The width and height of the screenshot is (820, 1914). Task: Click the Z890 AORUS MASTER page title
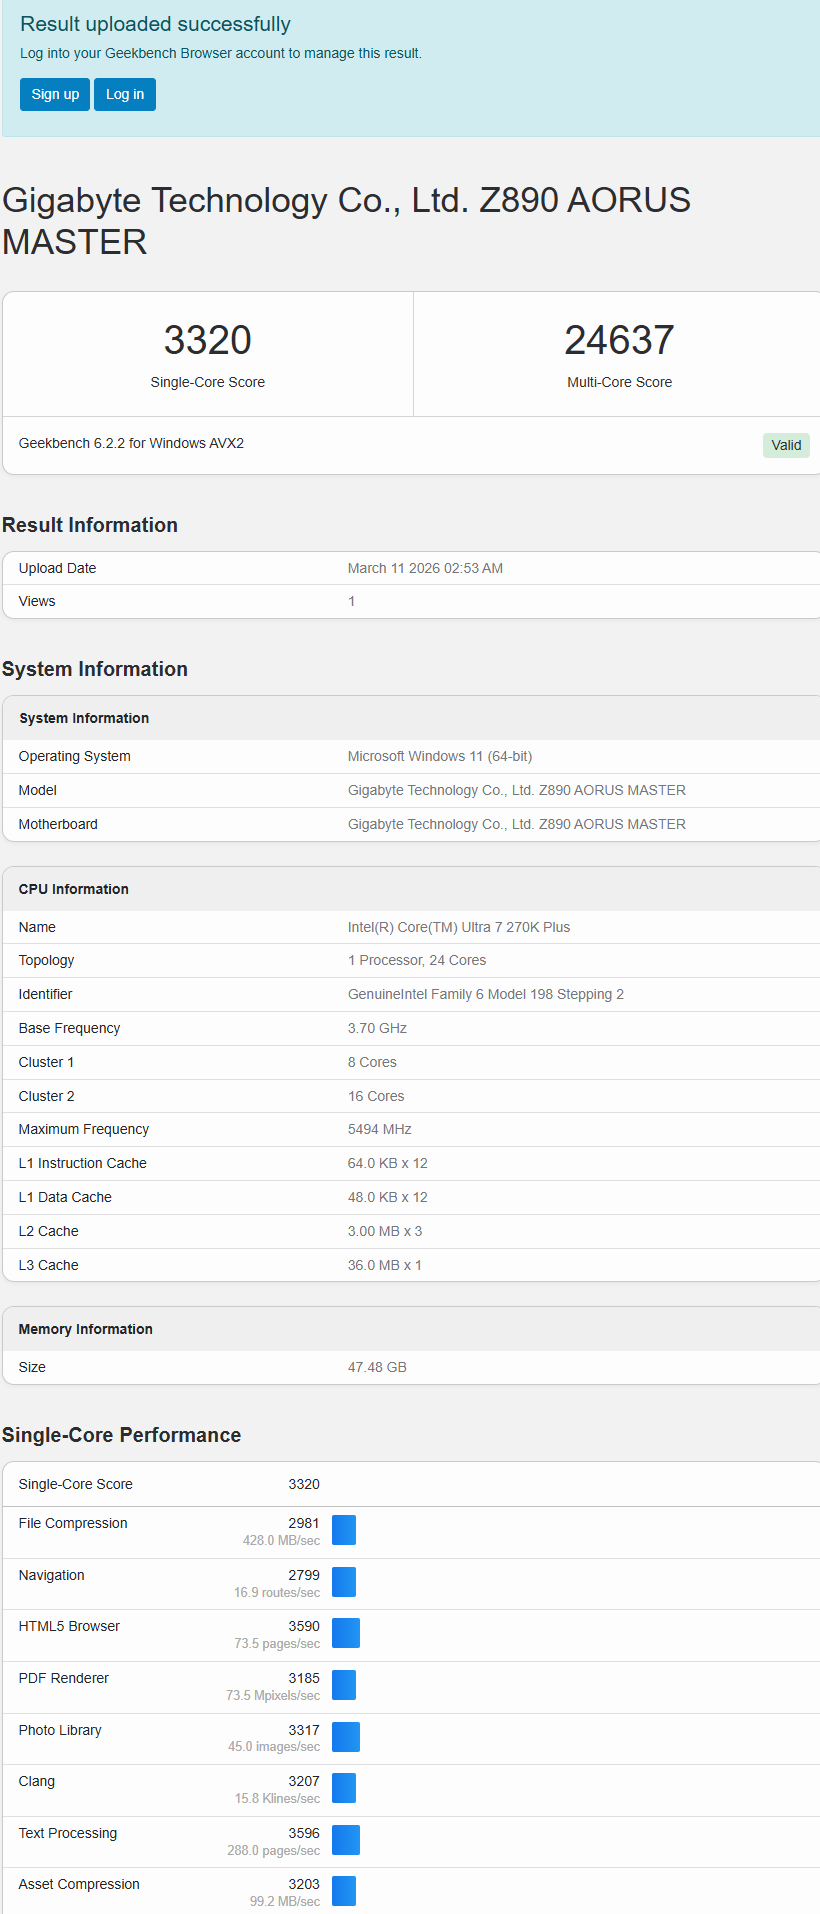[346, 221]
